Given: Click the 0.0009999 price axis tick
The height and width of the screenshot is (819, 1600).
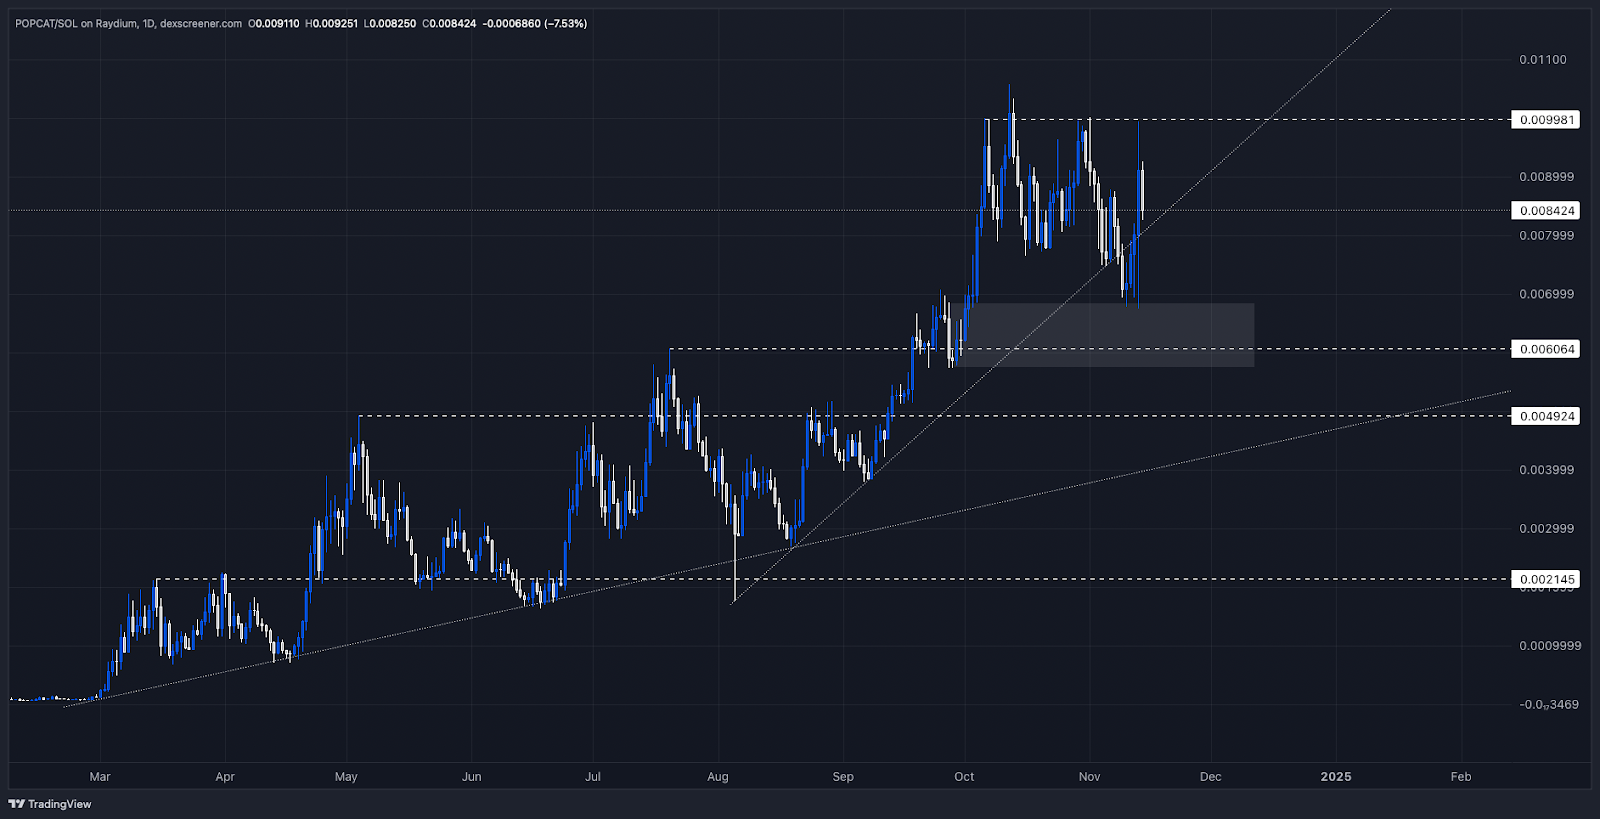Looking at the screenshot, I should click(1549, 646).
